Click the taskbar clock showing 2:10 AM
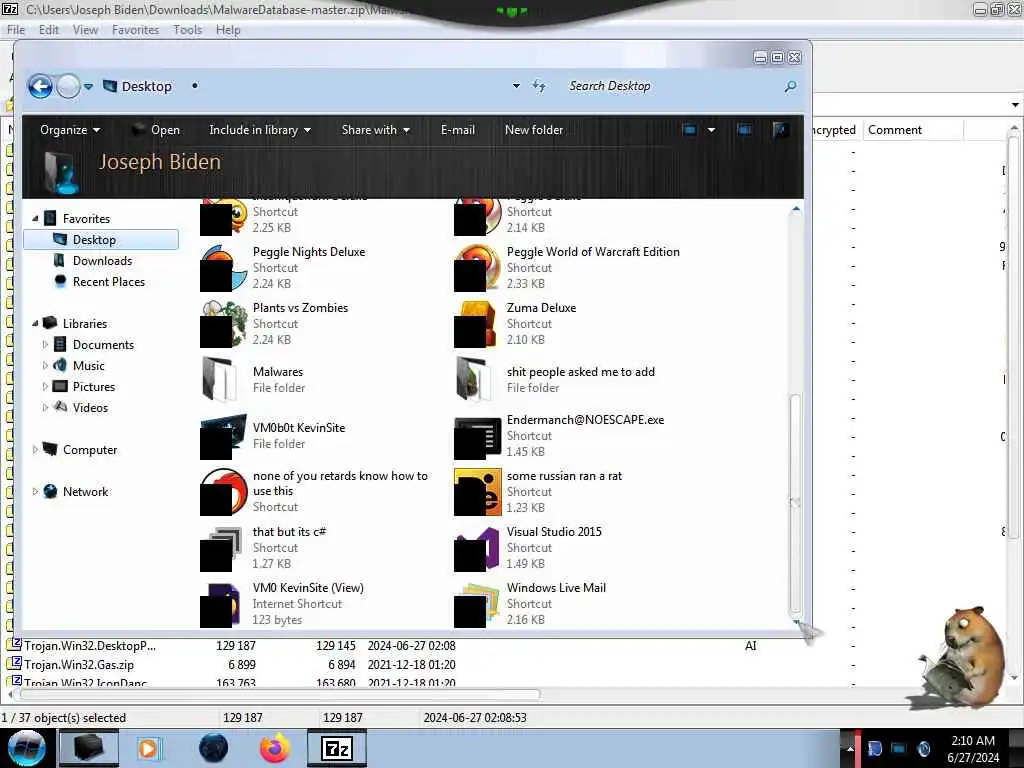The width and height of the screenshot is (1024, 768). (x=973, y=749)
